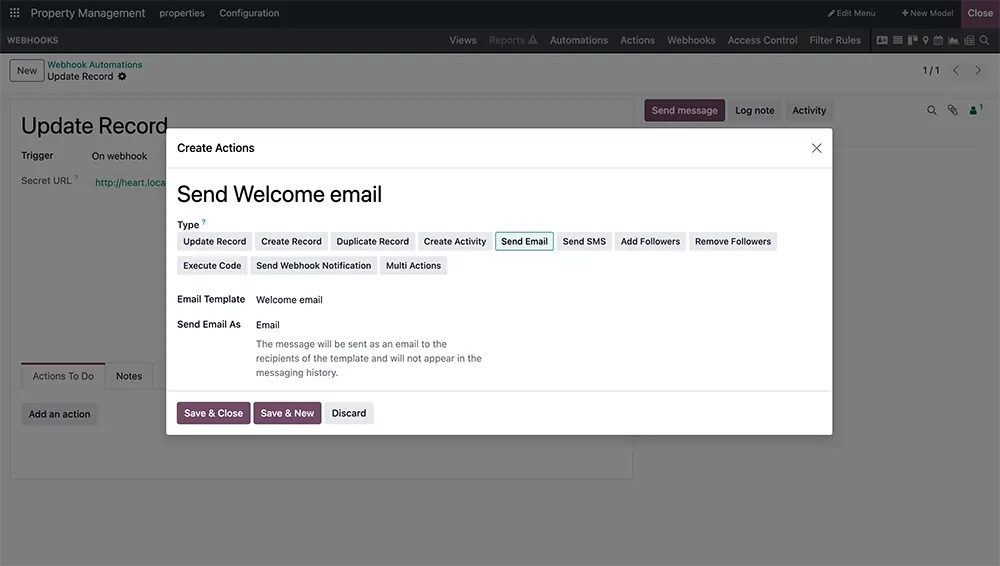
Task: Open the Actions tab in Studio bar
Action: click(637, 40)
